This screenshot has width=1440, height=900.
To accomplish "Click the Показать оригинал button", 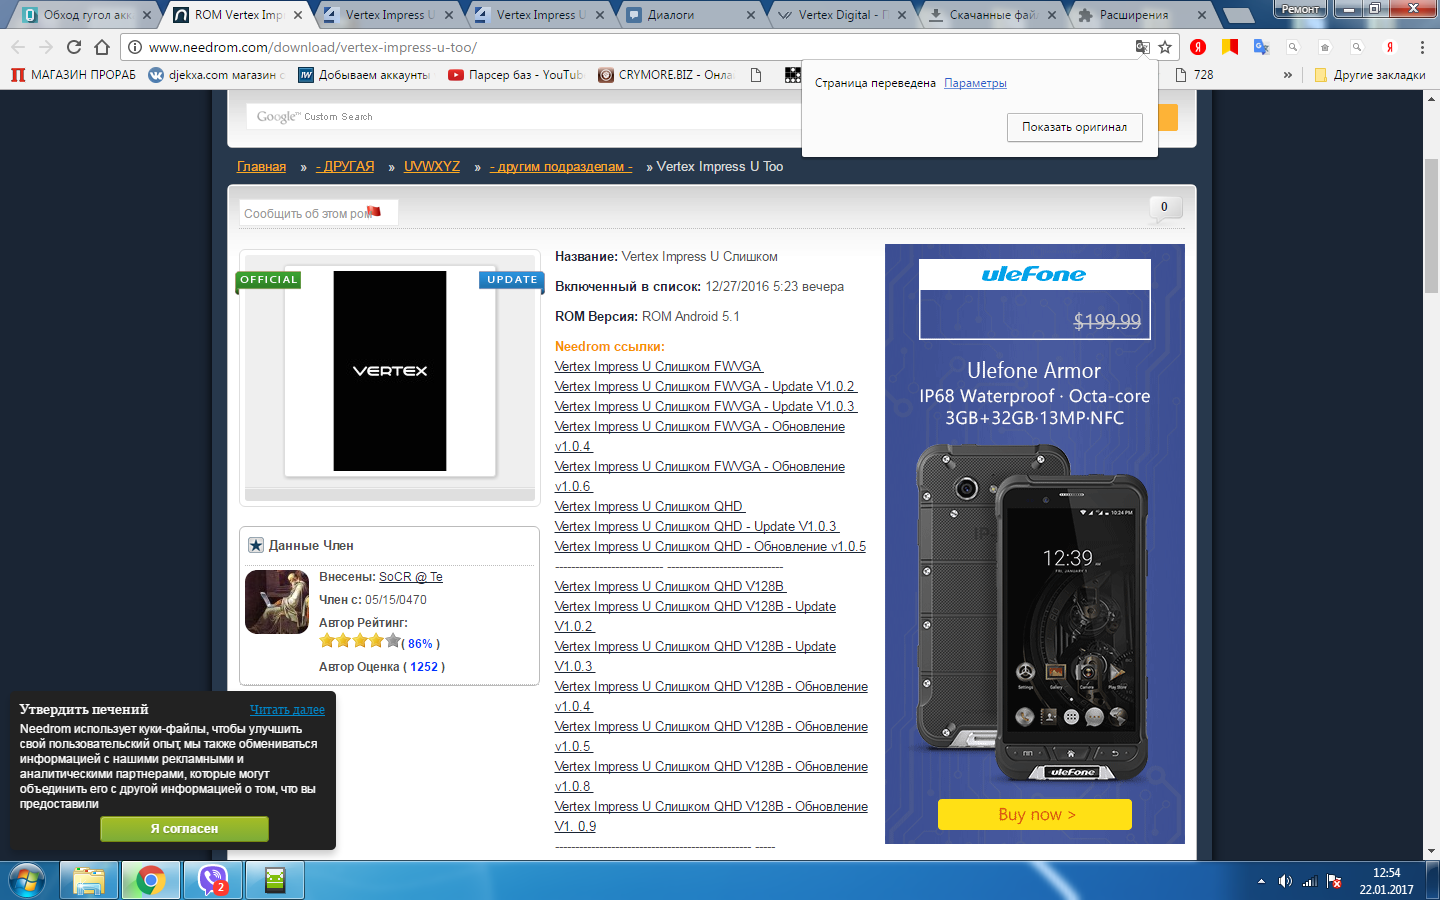I will click(x=1074, y=127).
